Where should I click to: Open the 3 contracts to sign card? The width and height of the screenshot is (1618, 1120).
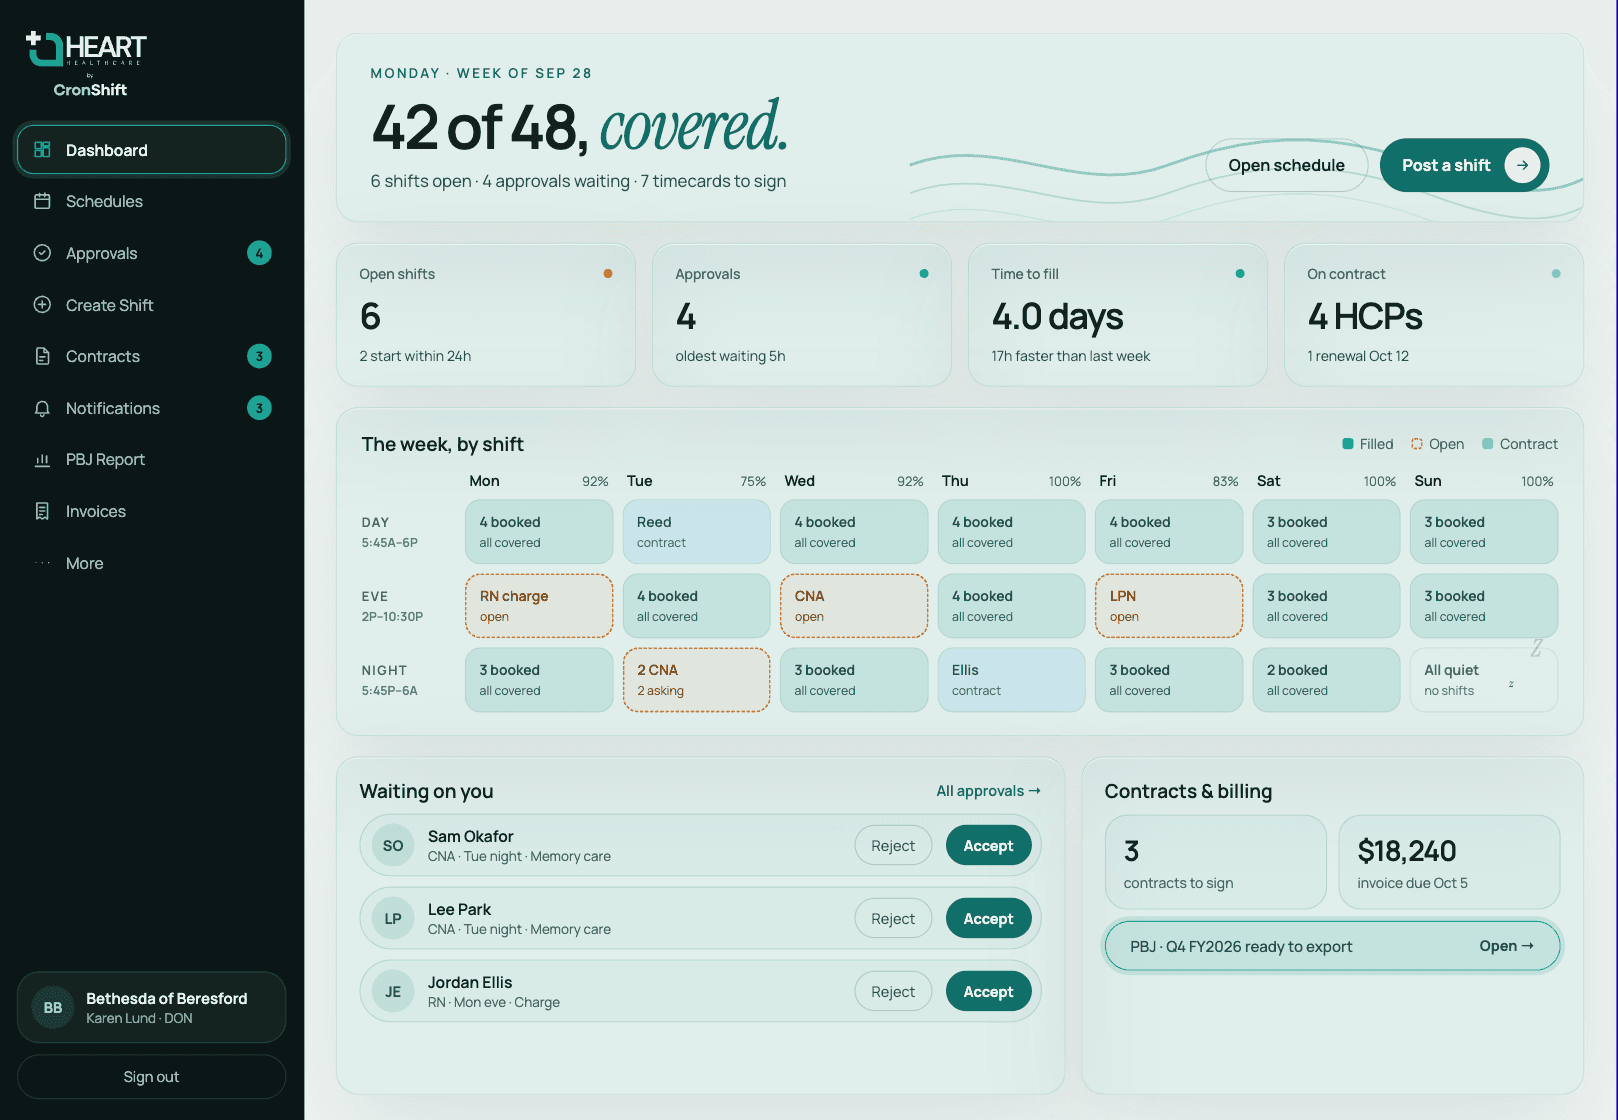click(1216, 862)
